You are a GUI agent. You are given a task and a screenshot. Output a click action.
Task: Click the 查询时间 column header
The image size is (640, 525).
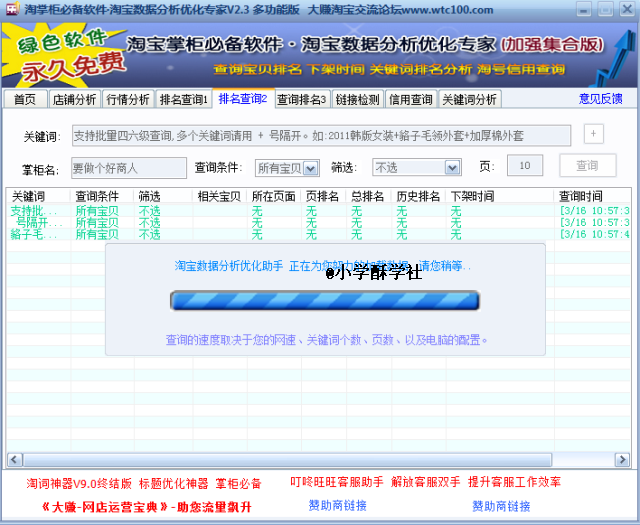[592, 196]
